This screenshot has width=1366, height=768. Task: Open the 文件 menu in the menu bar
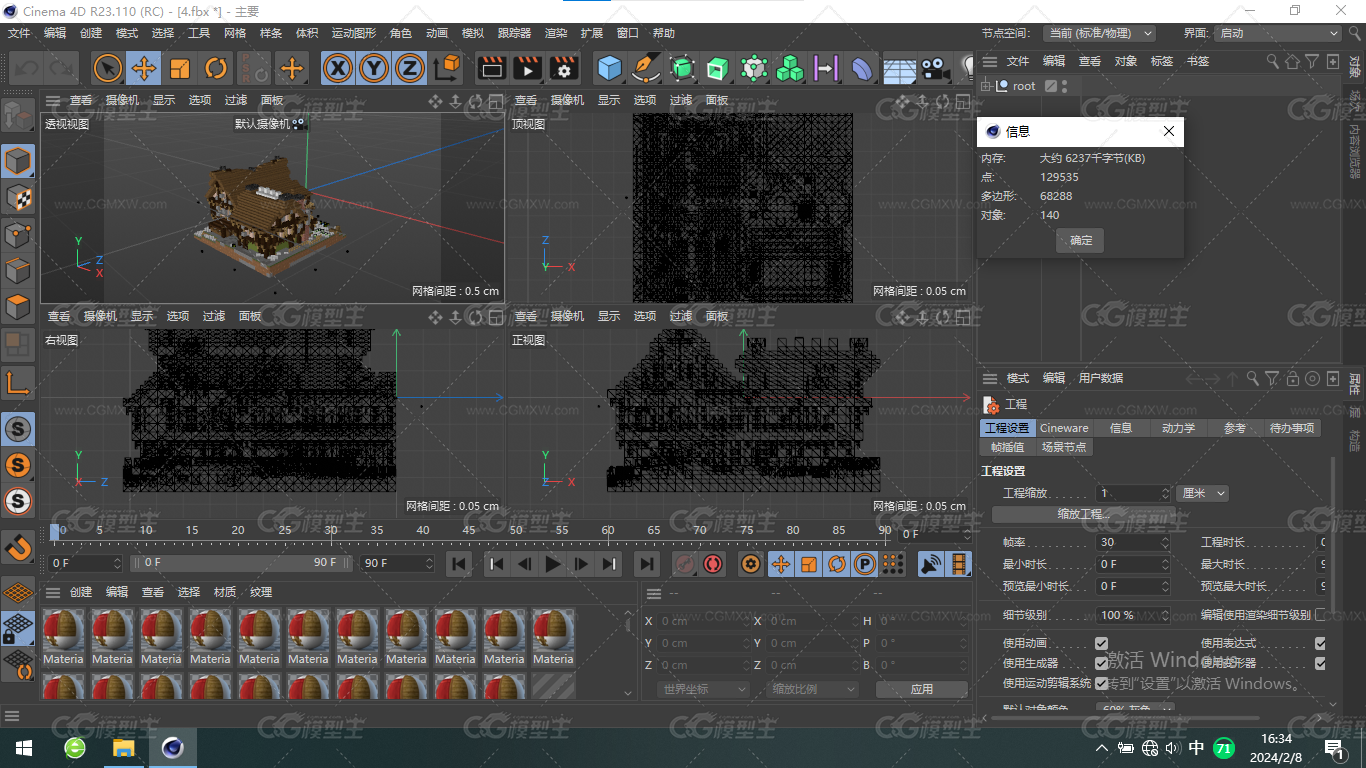(19, 33)
